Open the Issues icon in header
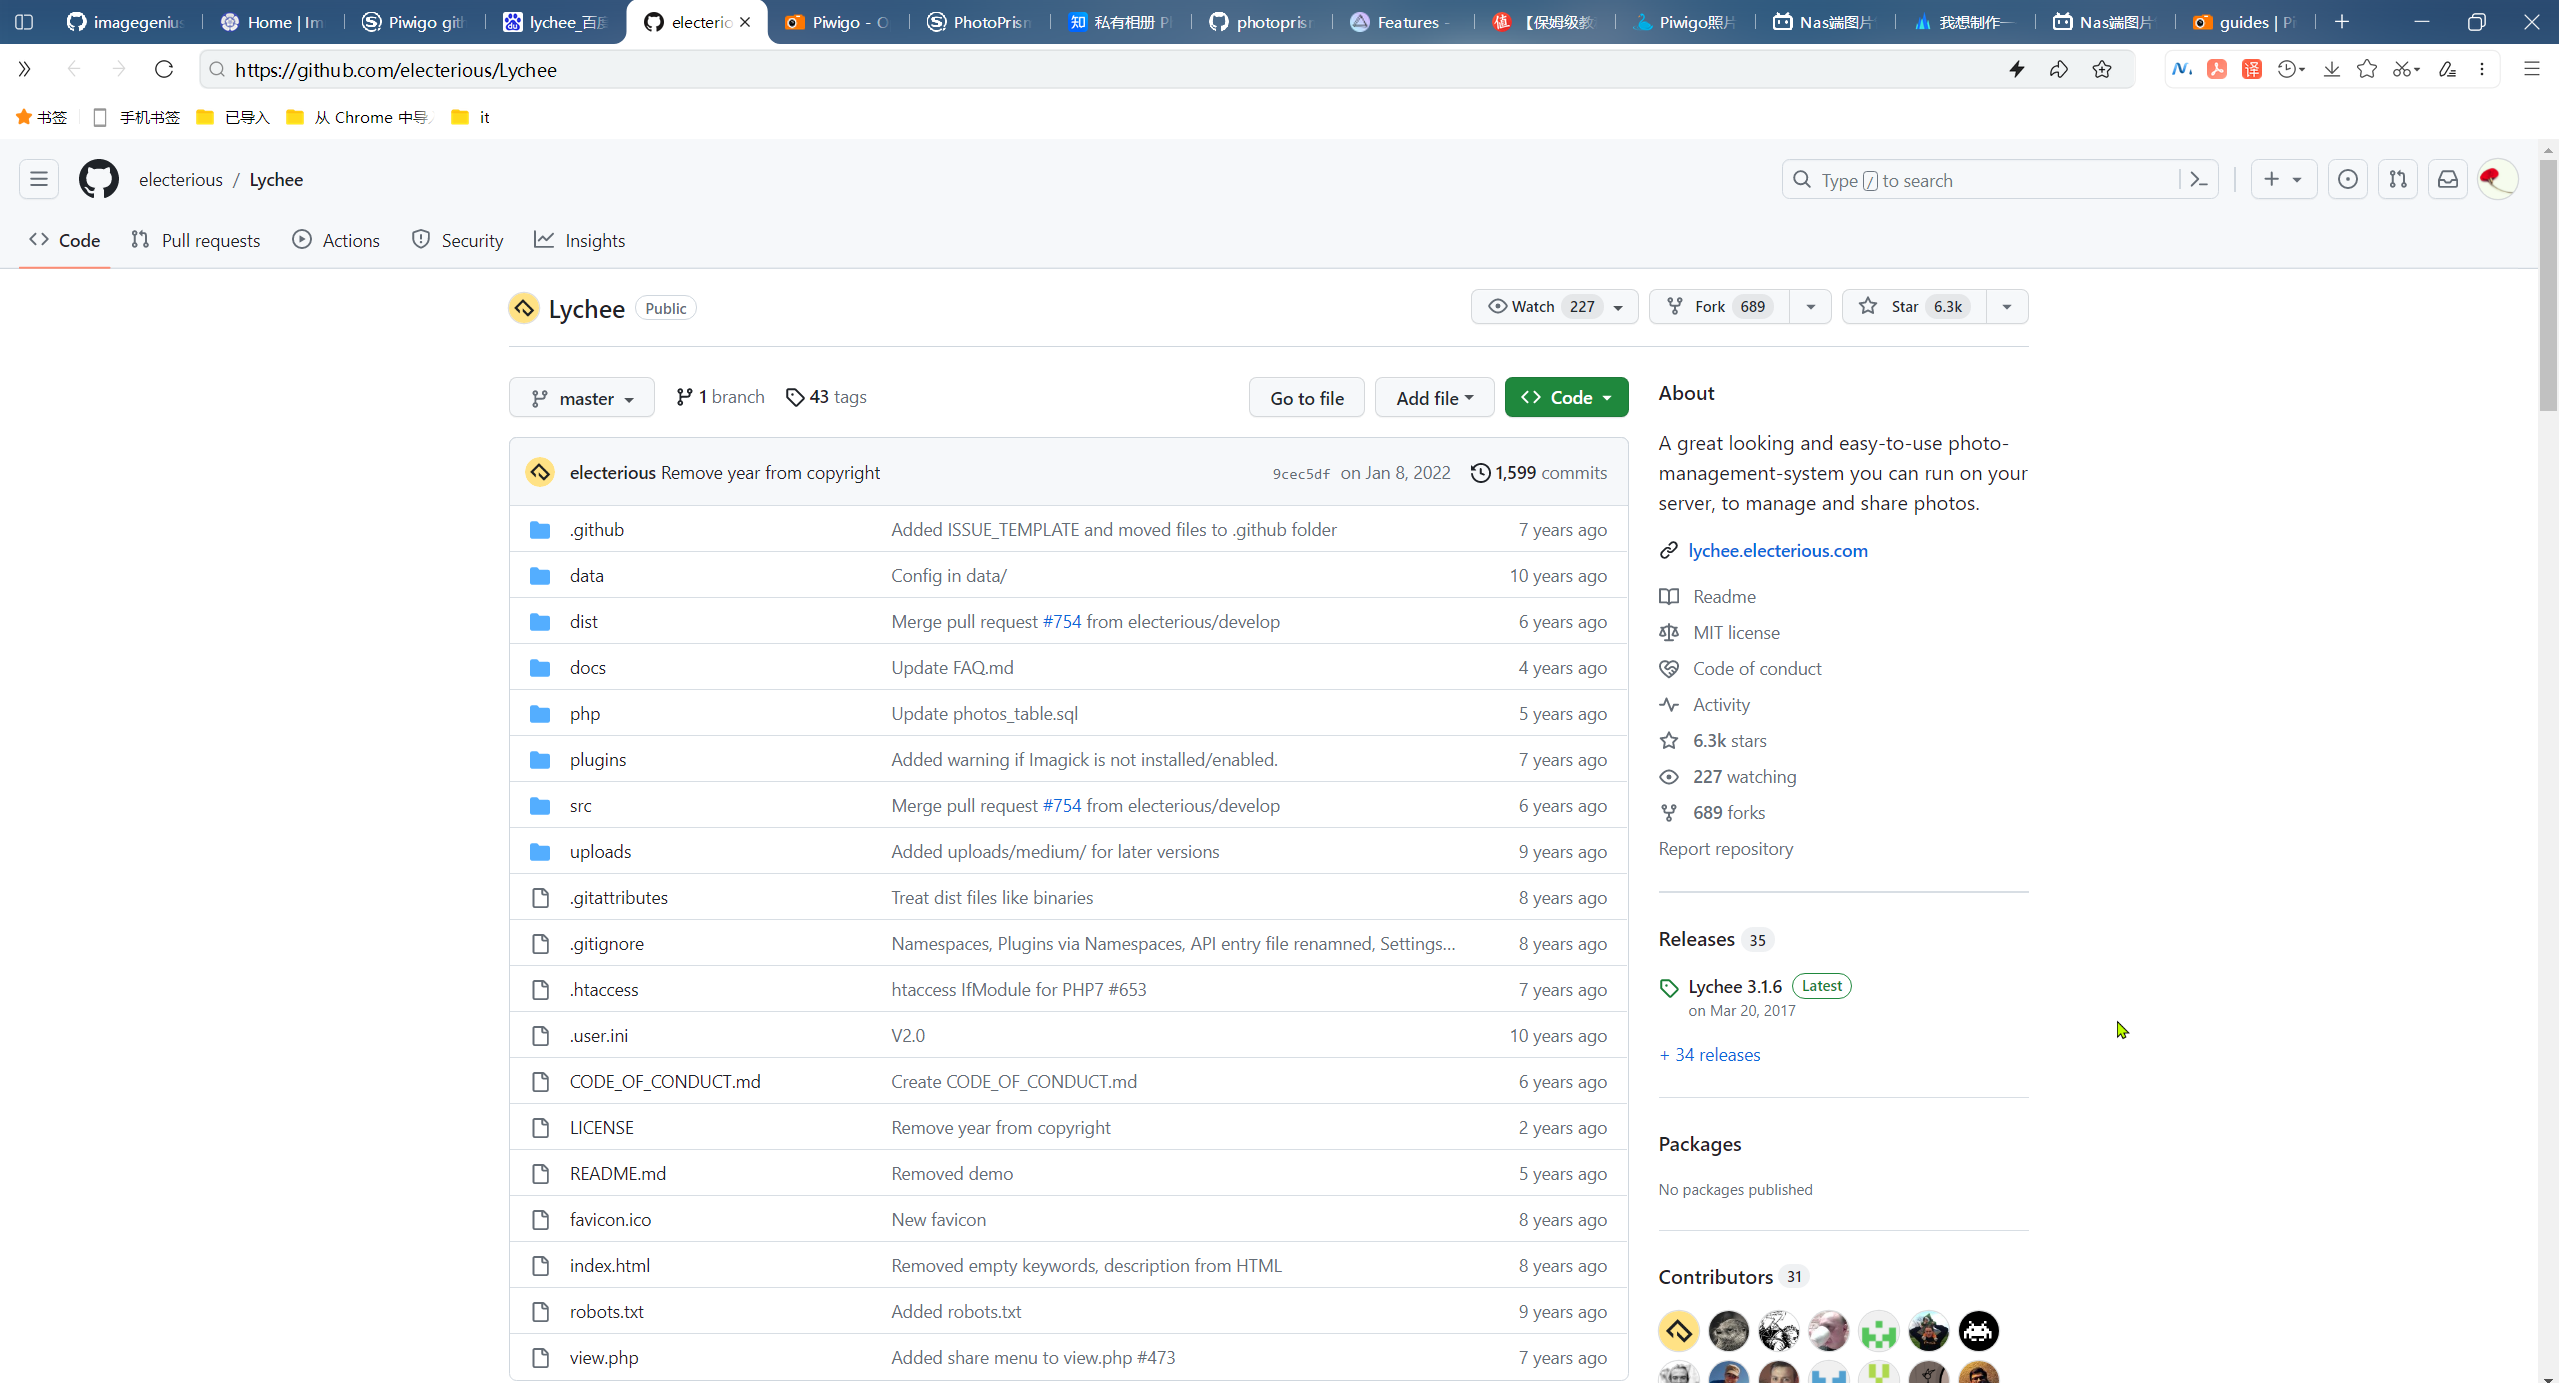 pyautogui.click(x=2347, y=180)
